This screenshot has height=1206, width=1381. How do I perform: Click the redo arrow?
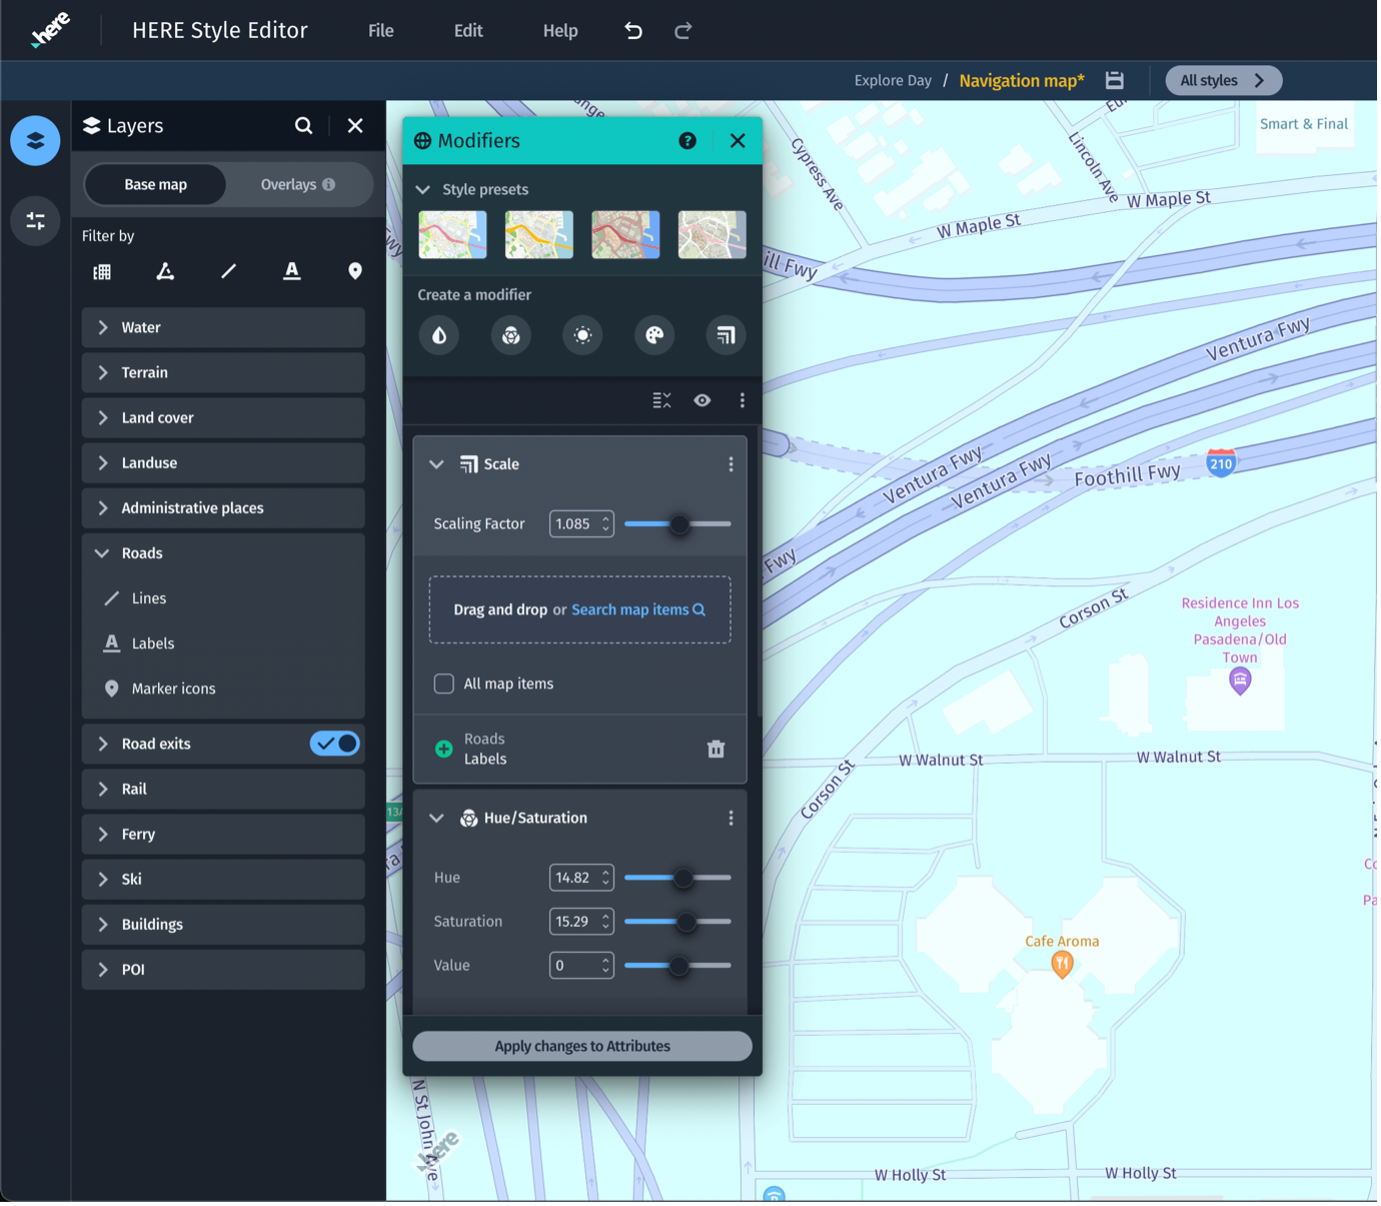[x=683, y=31]
